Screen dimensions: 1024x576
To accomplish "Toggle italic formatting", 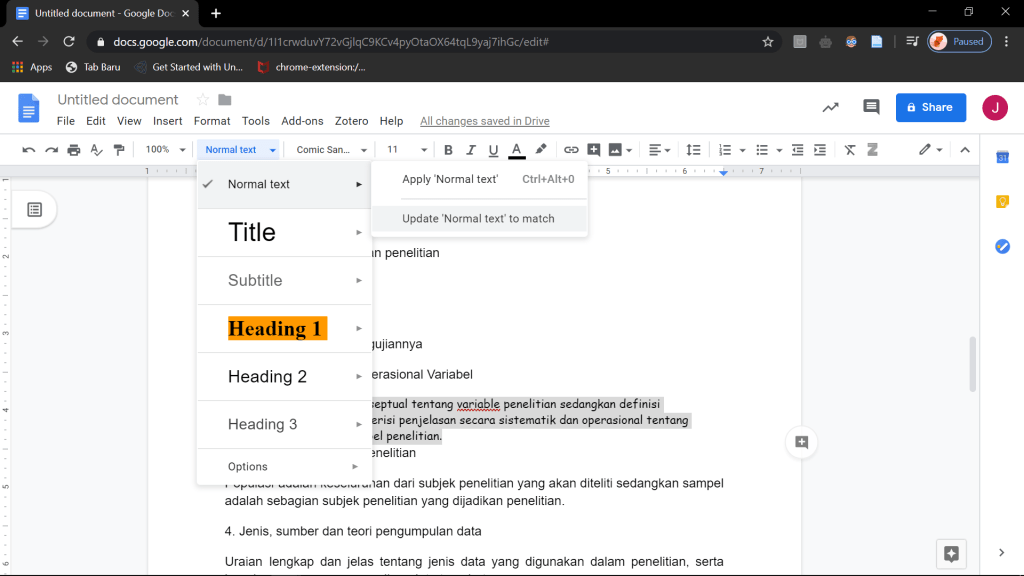I will 471,150.
